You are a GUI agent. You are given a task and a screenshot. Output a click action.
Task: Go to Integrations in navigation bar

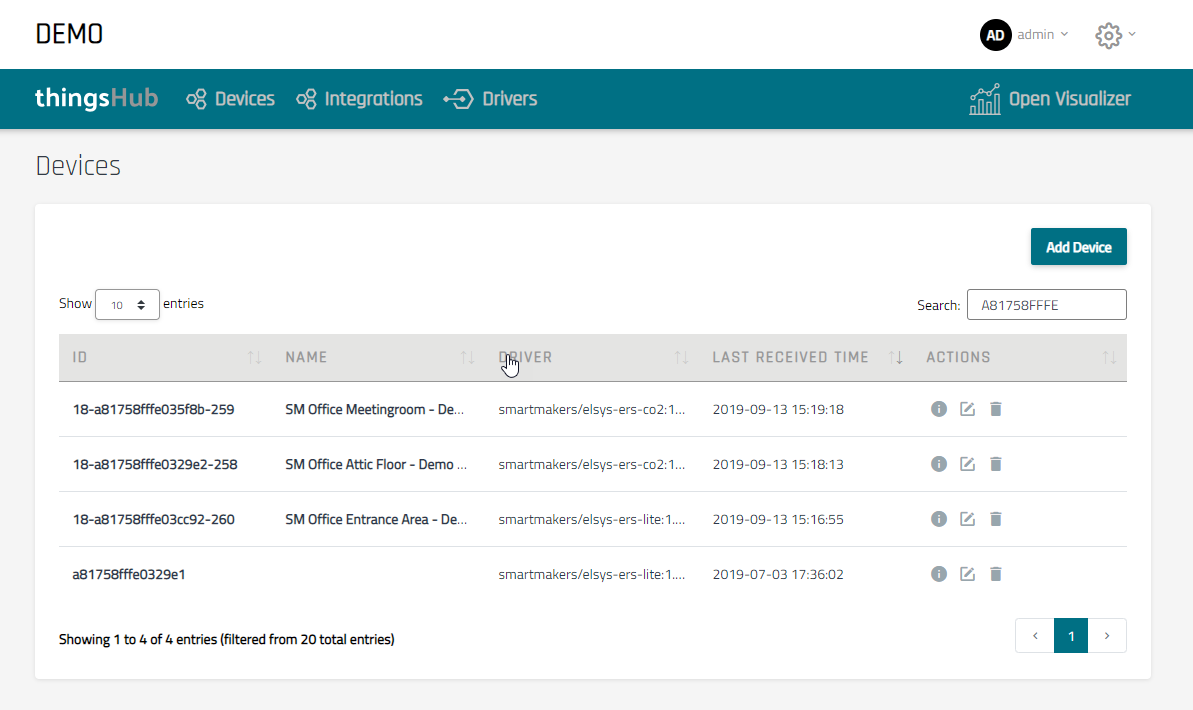click(x=360, y=99)
